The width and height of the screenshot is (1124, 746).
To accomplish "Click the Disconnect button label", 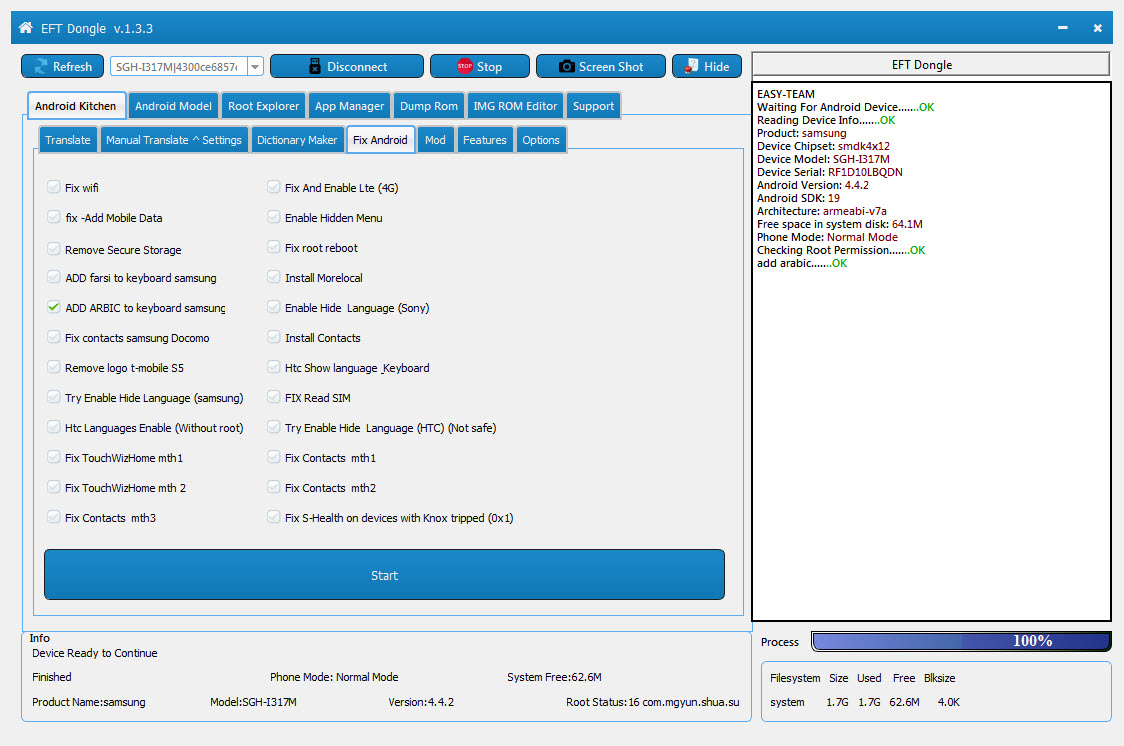I will (x=357, y=67).
